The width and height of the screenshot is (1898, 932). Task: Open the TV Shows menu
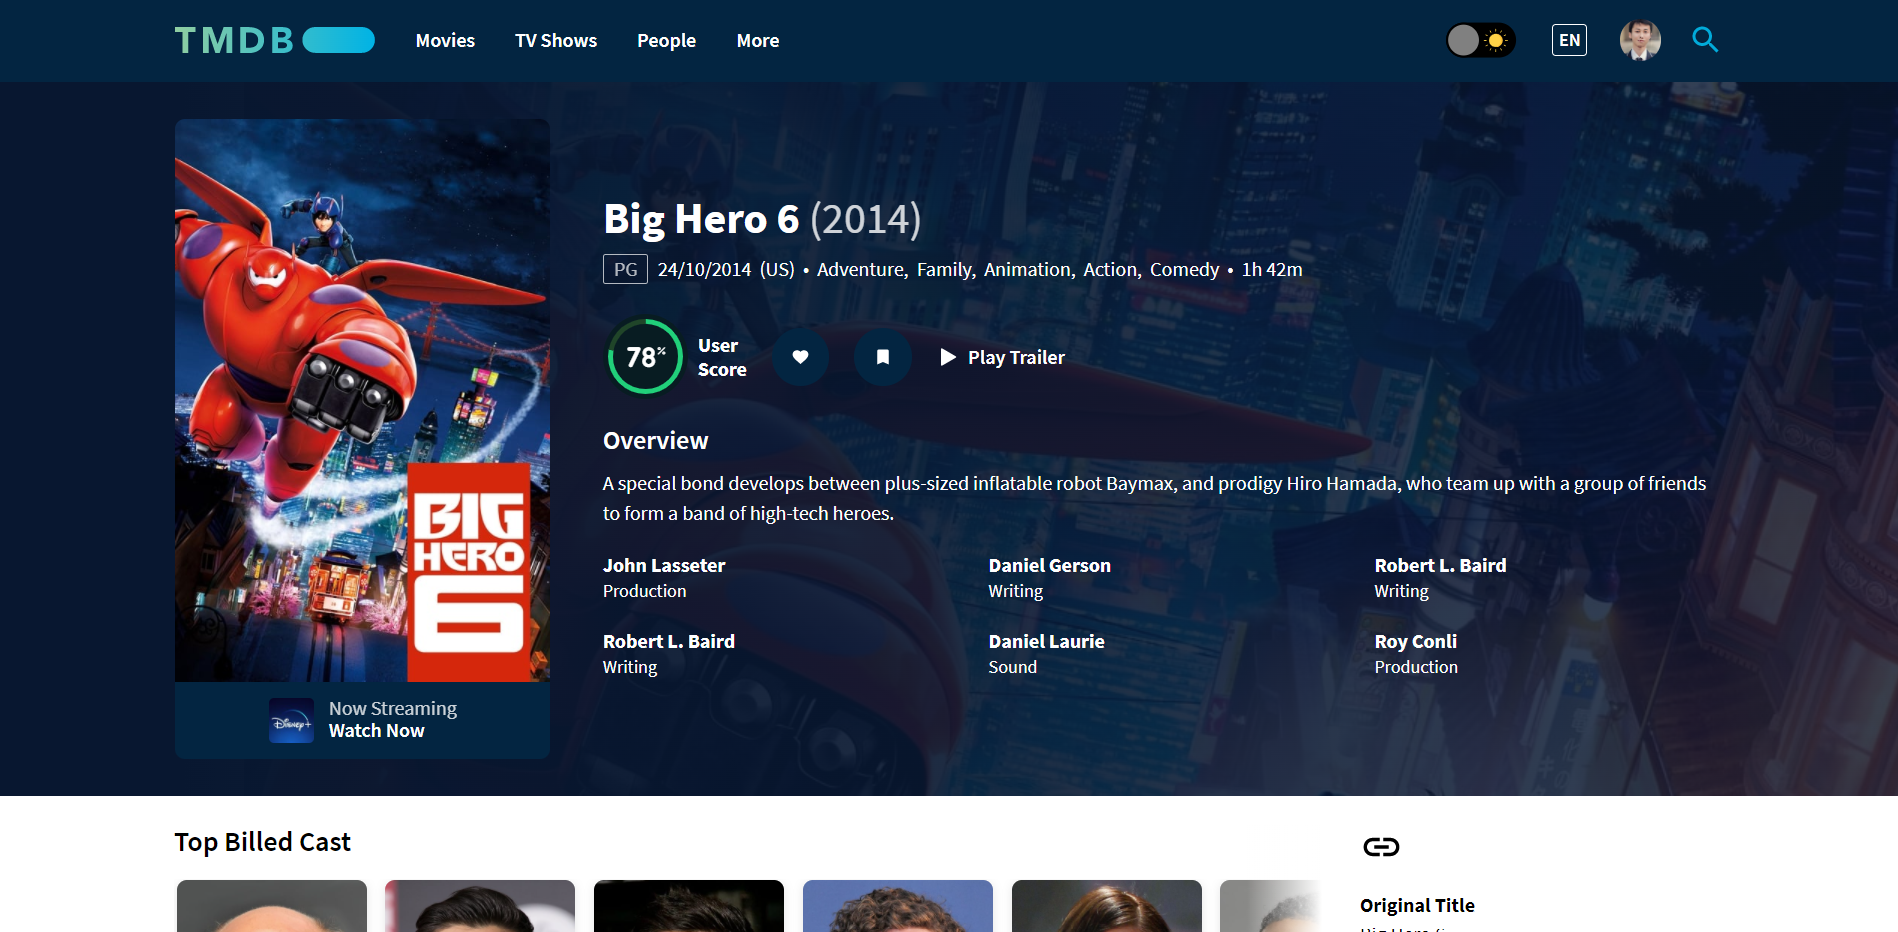pyautogui.click(x=556, y=41)
